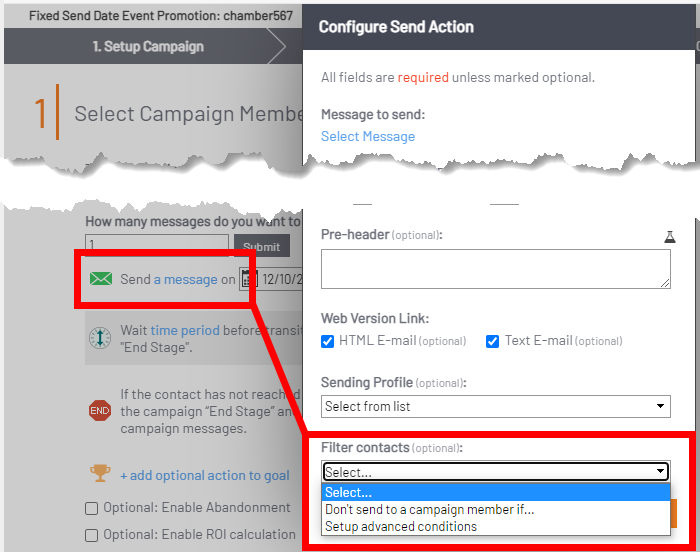The height and width of the screenshot is (552, 700).
Task: Open the Sending Profile dropdown
Action: [x=495, y=406]
